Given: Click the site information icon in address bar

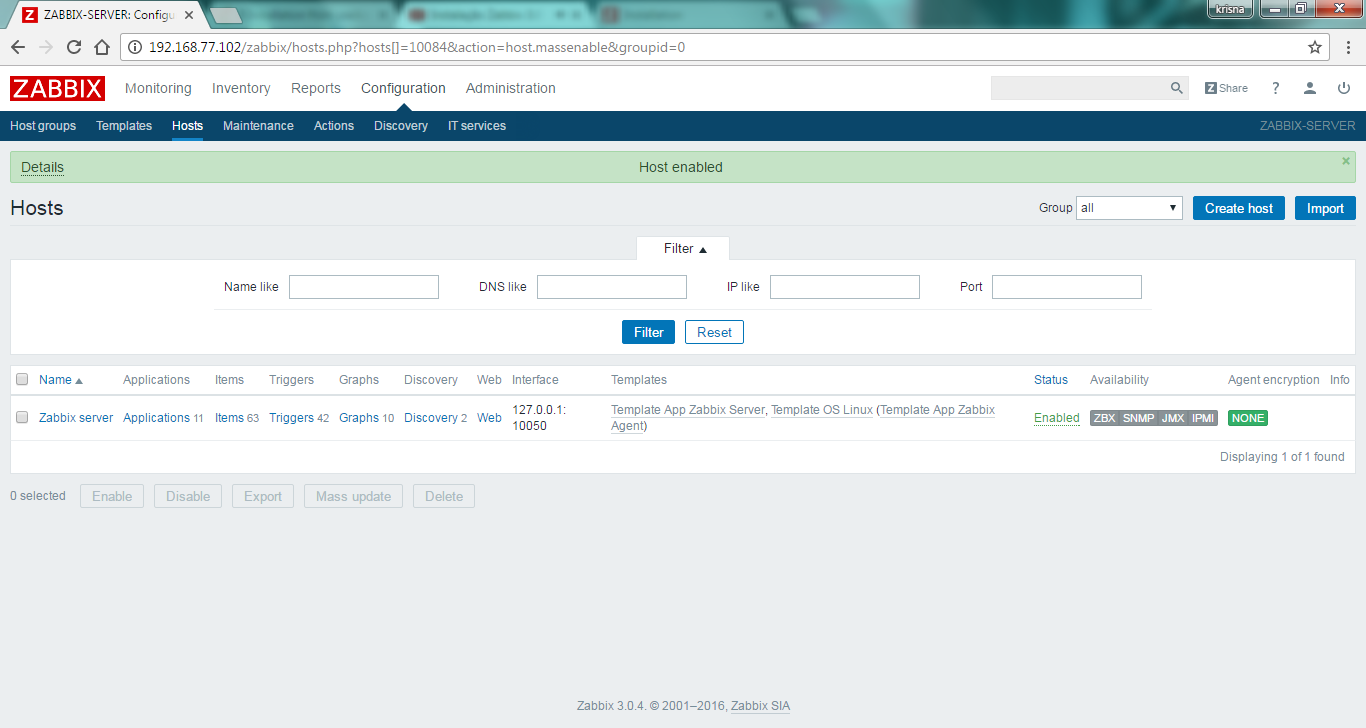Looking at the screenshot, I should pos(136,47).
